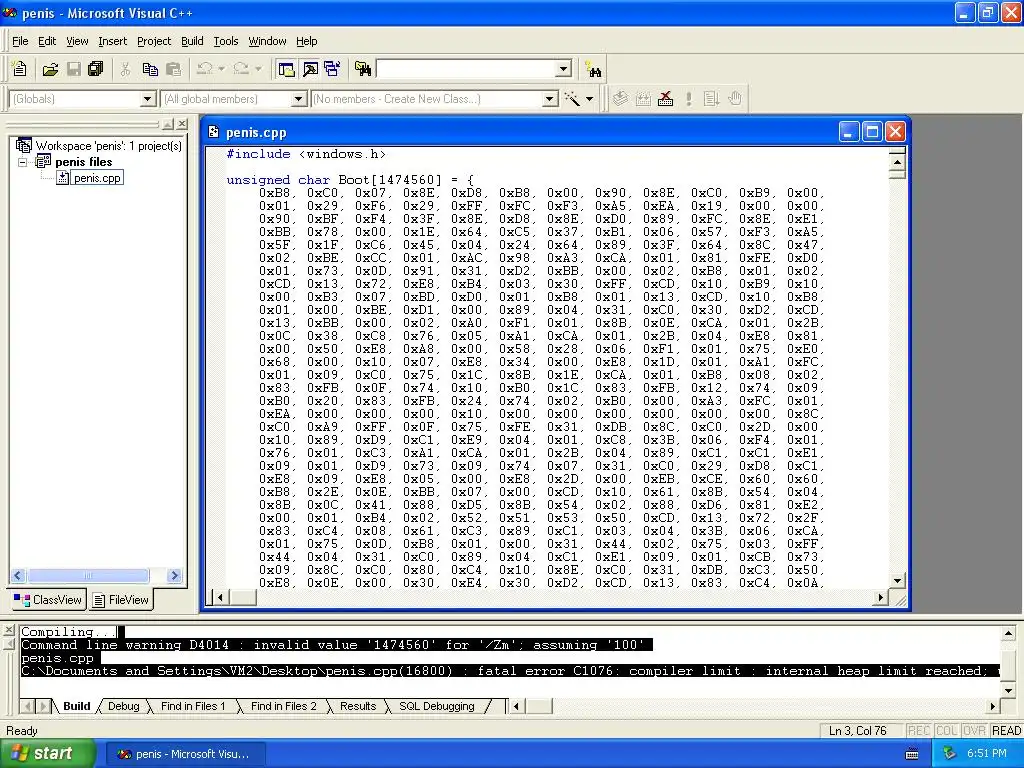1024x768 pixels.
Task: Insert a breakpoint with the hand icon
Action: coord(735,99)
